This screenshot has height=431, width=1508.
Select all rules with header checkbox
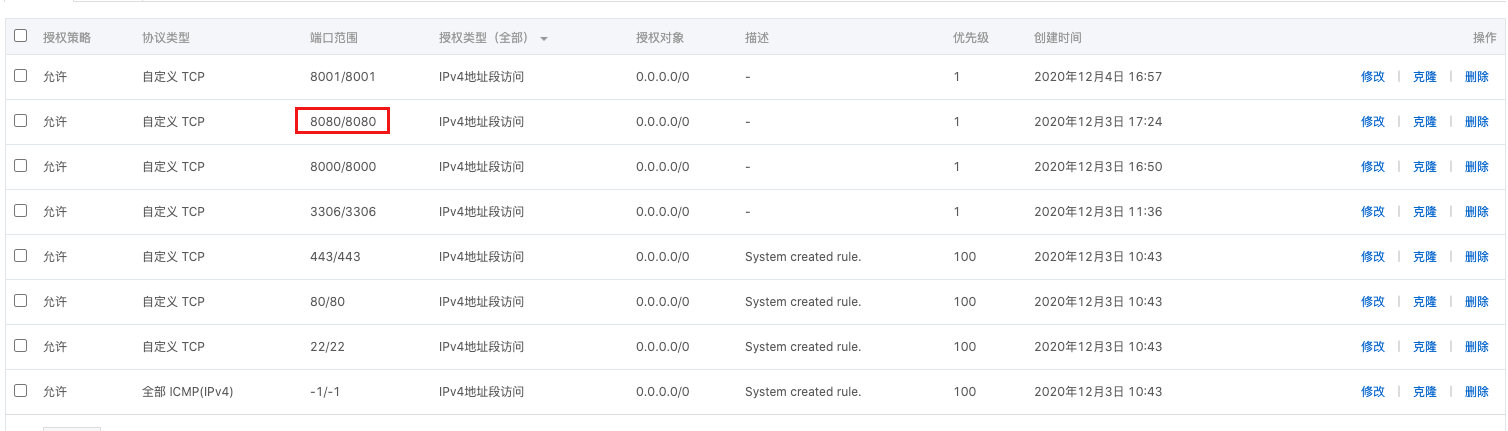(21, 36)
